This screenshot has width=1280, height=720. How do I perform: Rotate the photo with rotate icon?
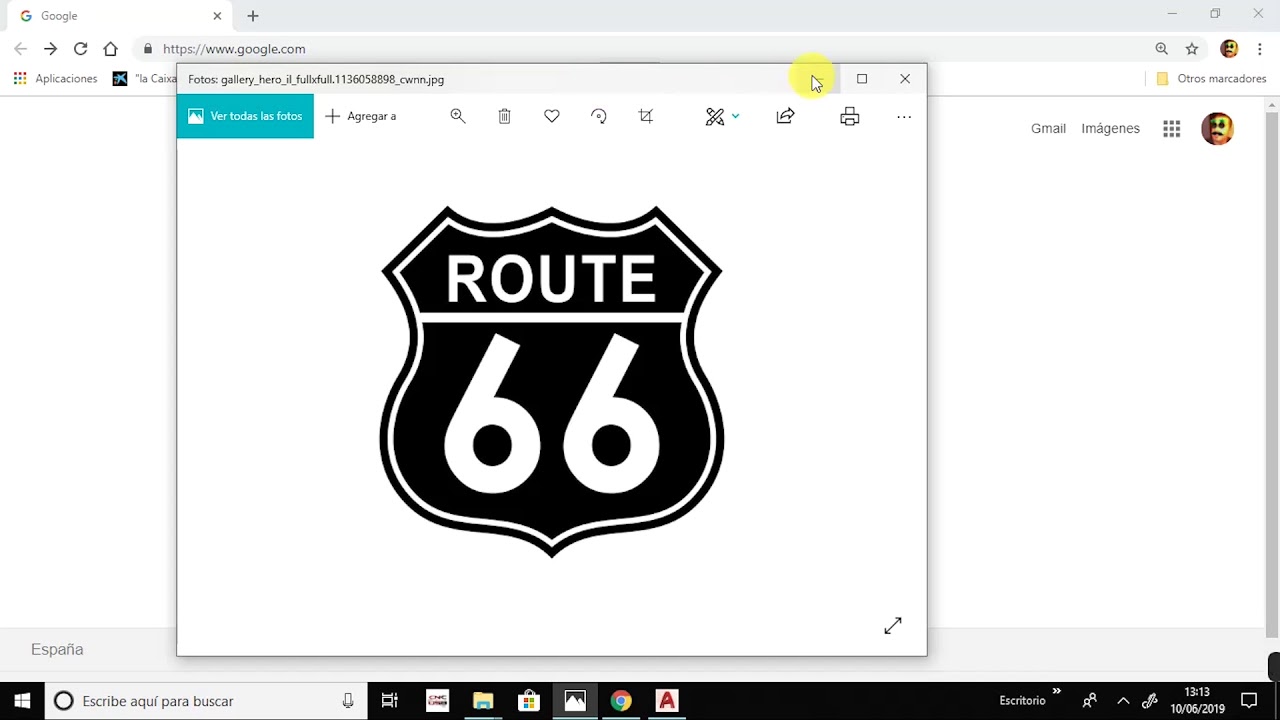point(599,116)
